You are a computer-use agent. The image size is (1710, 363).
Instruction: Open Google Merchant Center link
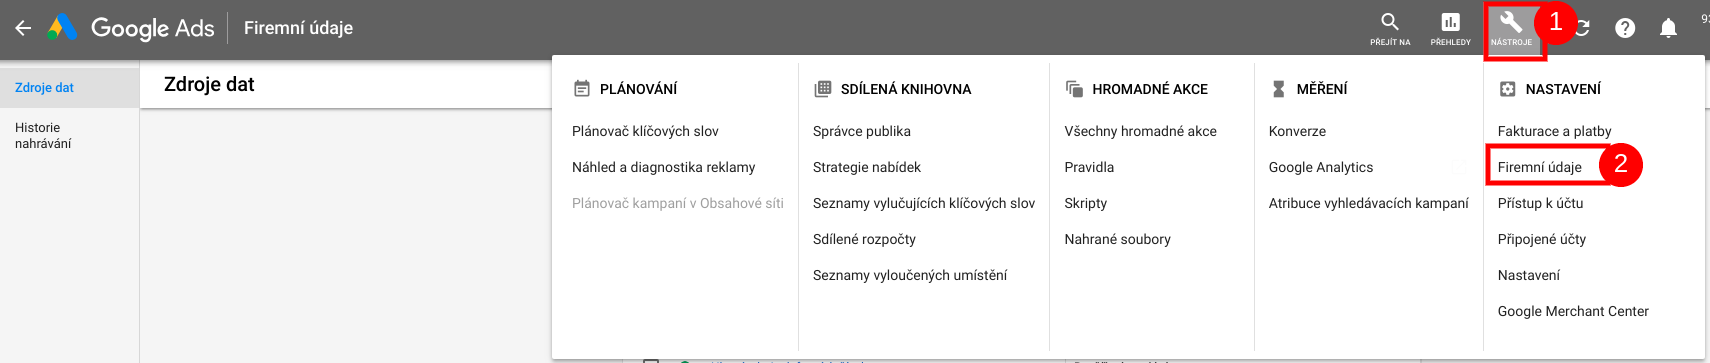coord(1573,311)
